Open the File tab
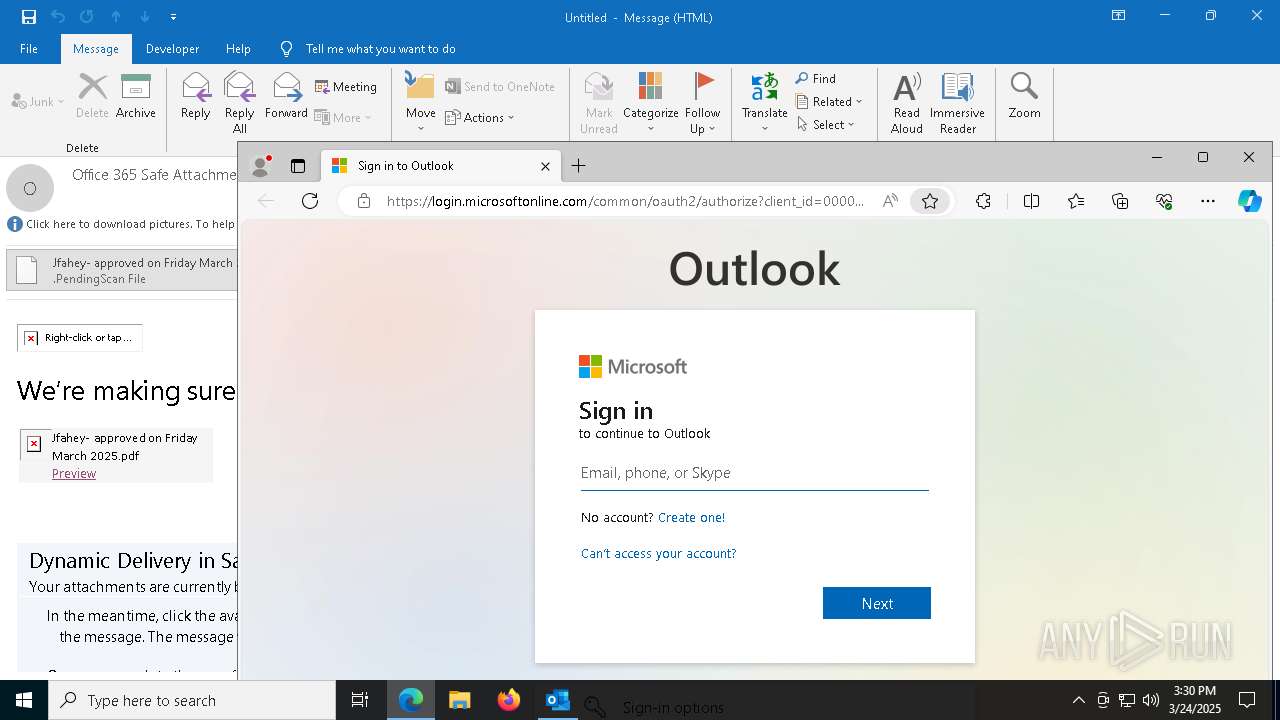The height and width of the screenshot is (720, 1280). [29, 48]
